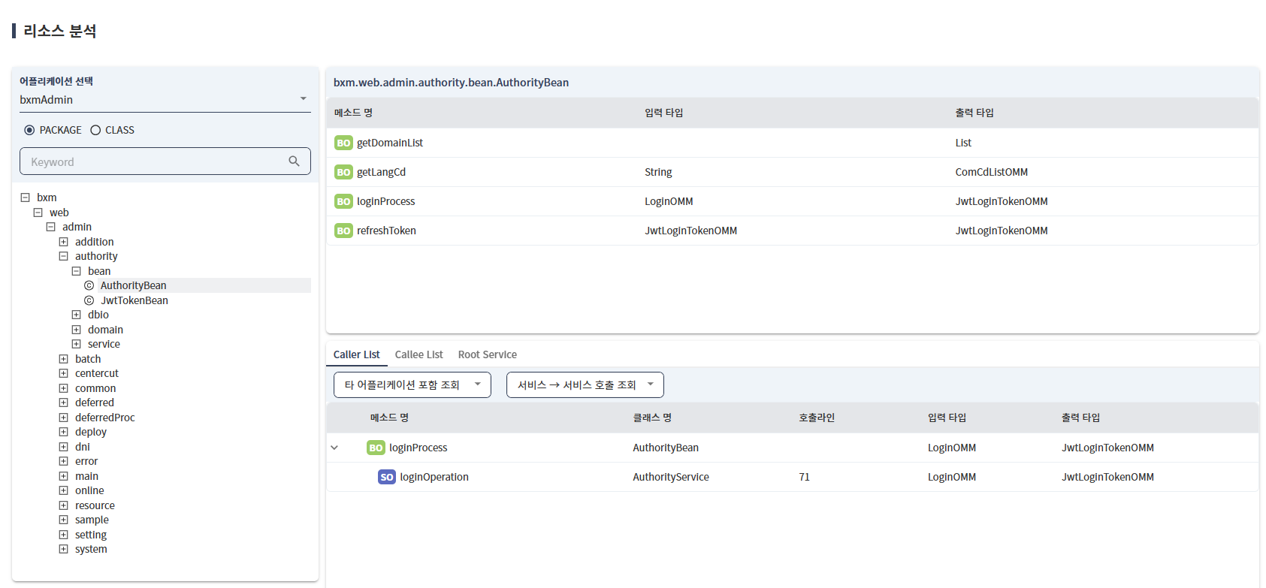Click the search magnifier icon in Keyword field
1266x588 pixels.
tap(294, 161)
